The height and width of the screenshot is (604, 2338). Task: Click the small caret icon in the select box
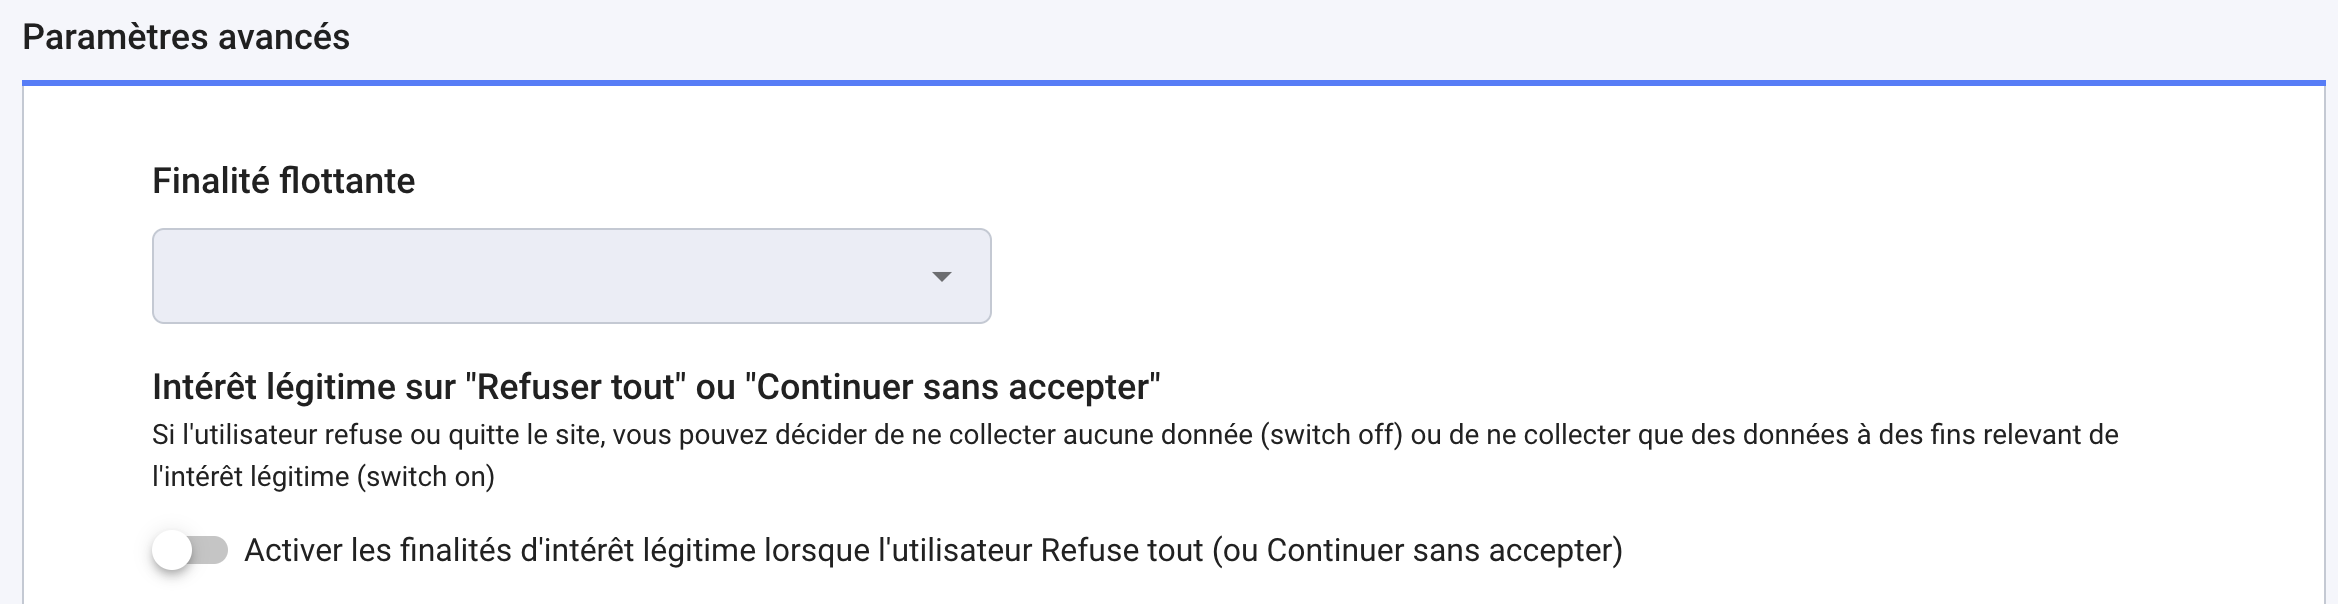pos(941,277)
